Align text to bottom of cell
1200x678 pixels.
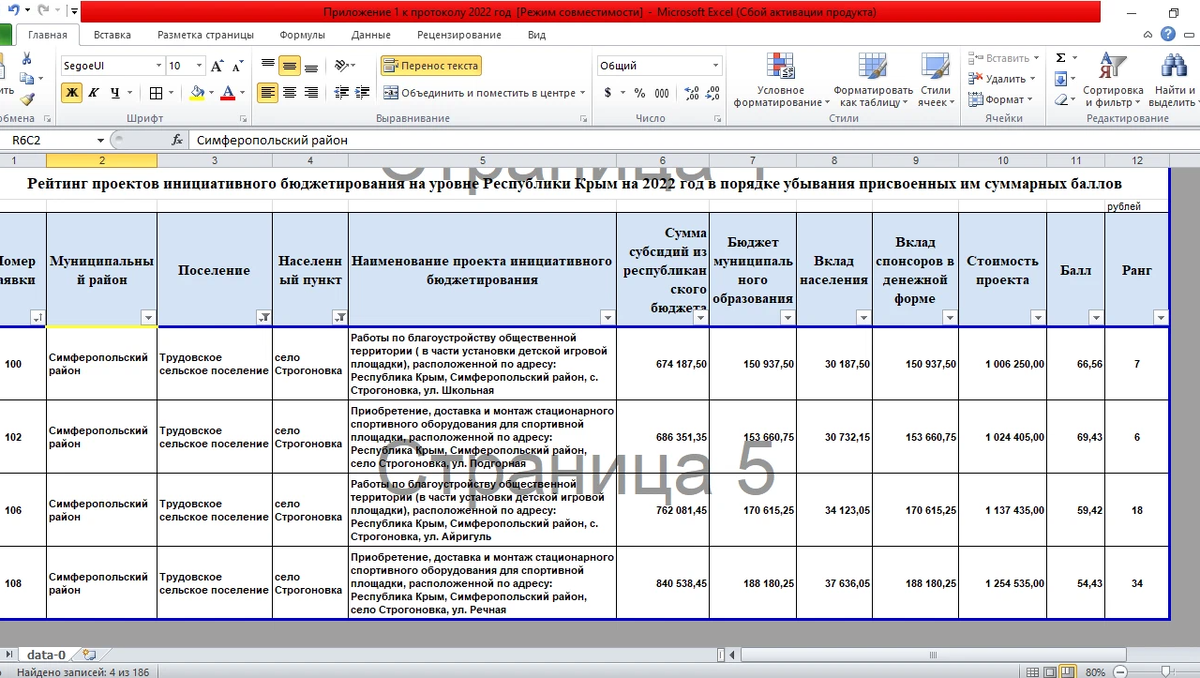click(312, 66)
